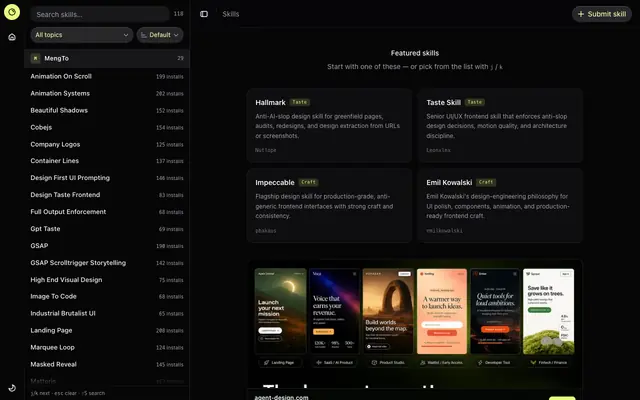
Task: Select the GSAP skill row
Action: click(107, 246)
